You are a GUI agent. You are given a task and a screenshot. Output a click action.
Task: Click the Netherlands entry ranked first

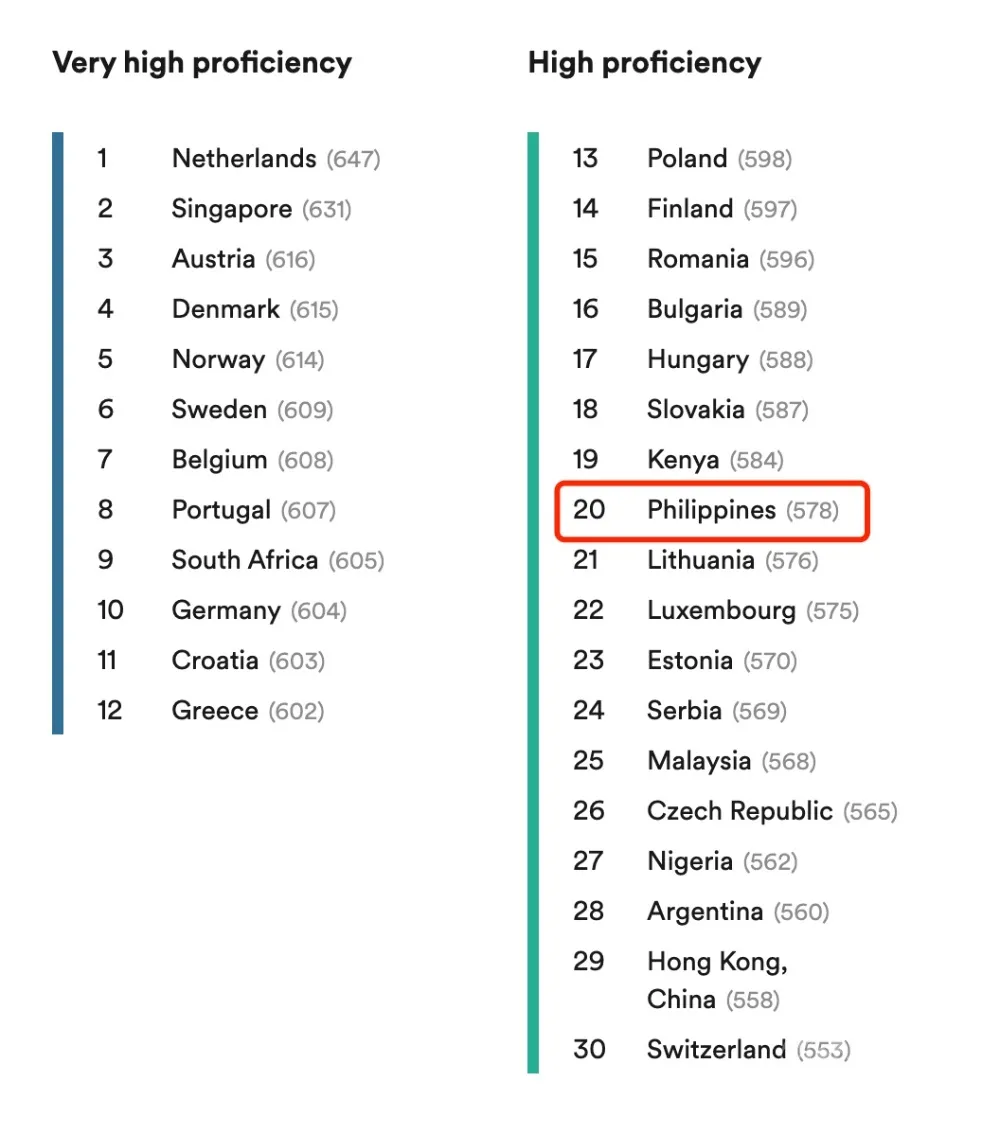click(x=239, y=158)
